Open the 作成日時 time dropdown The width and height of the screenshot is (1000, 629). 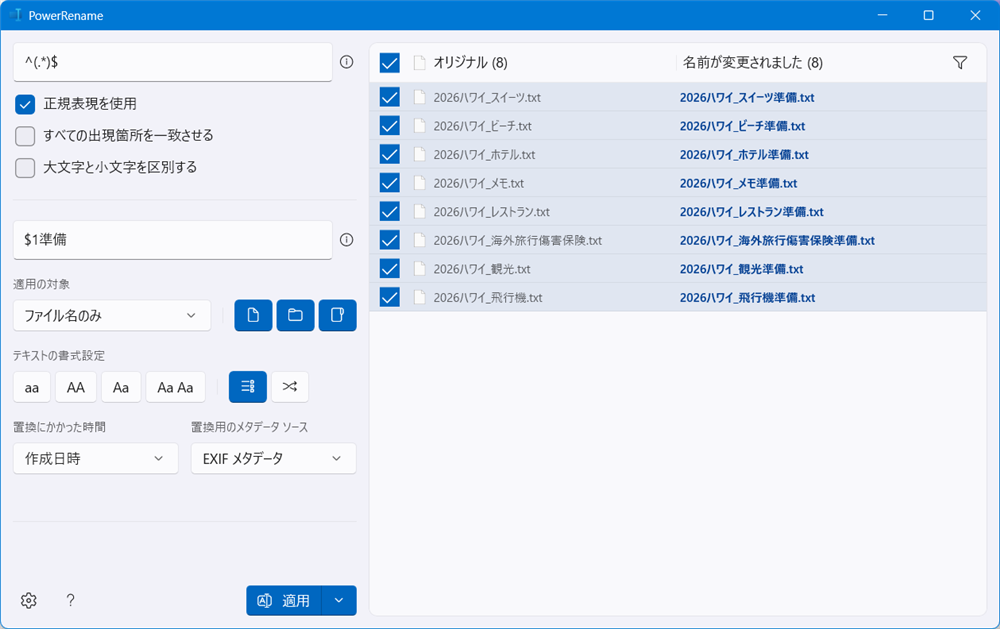click(x=95, y=458)
